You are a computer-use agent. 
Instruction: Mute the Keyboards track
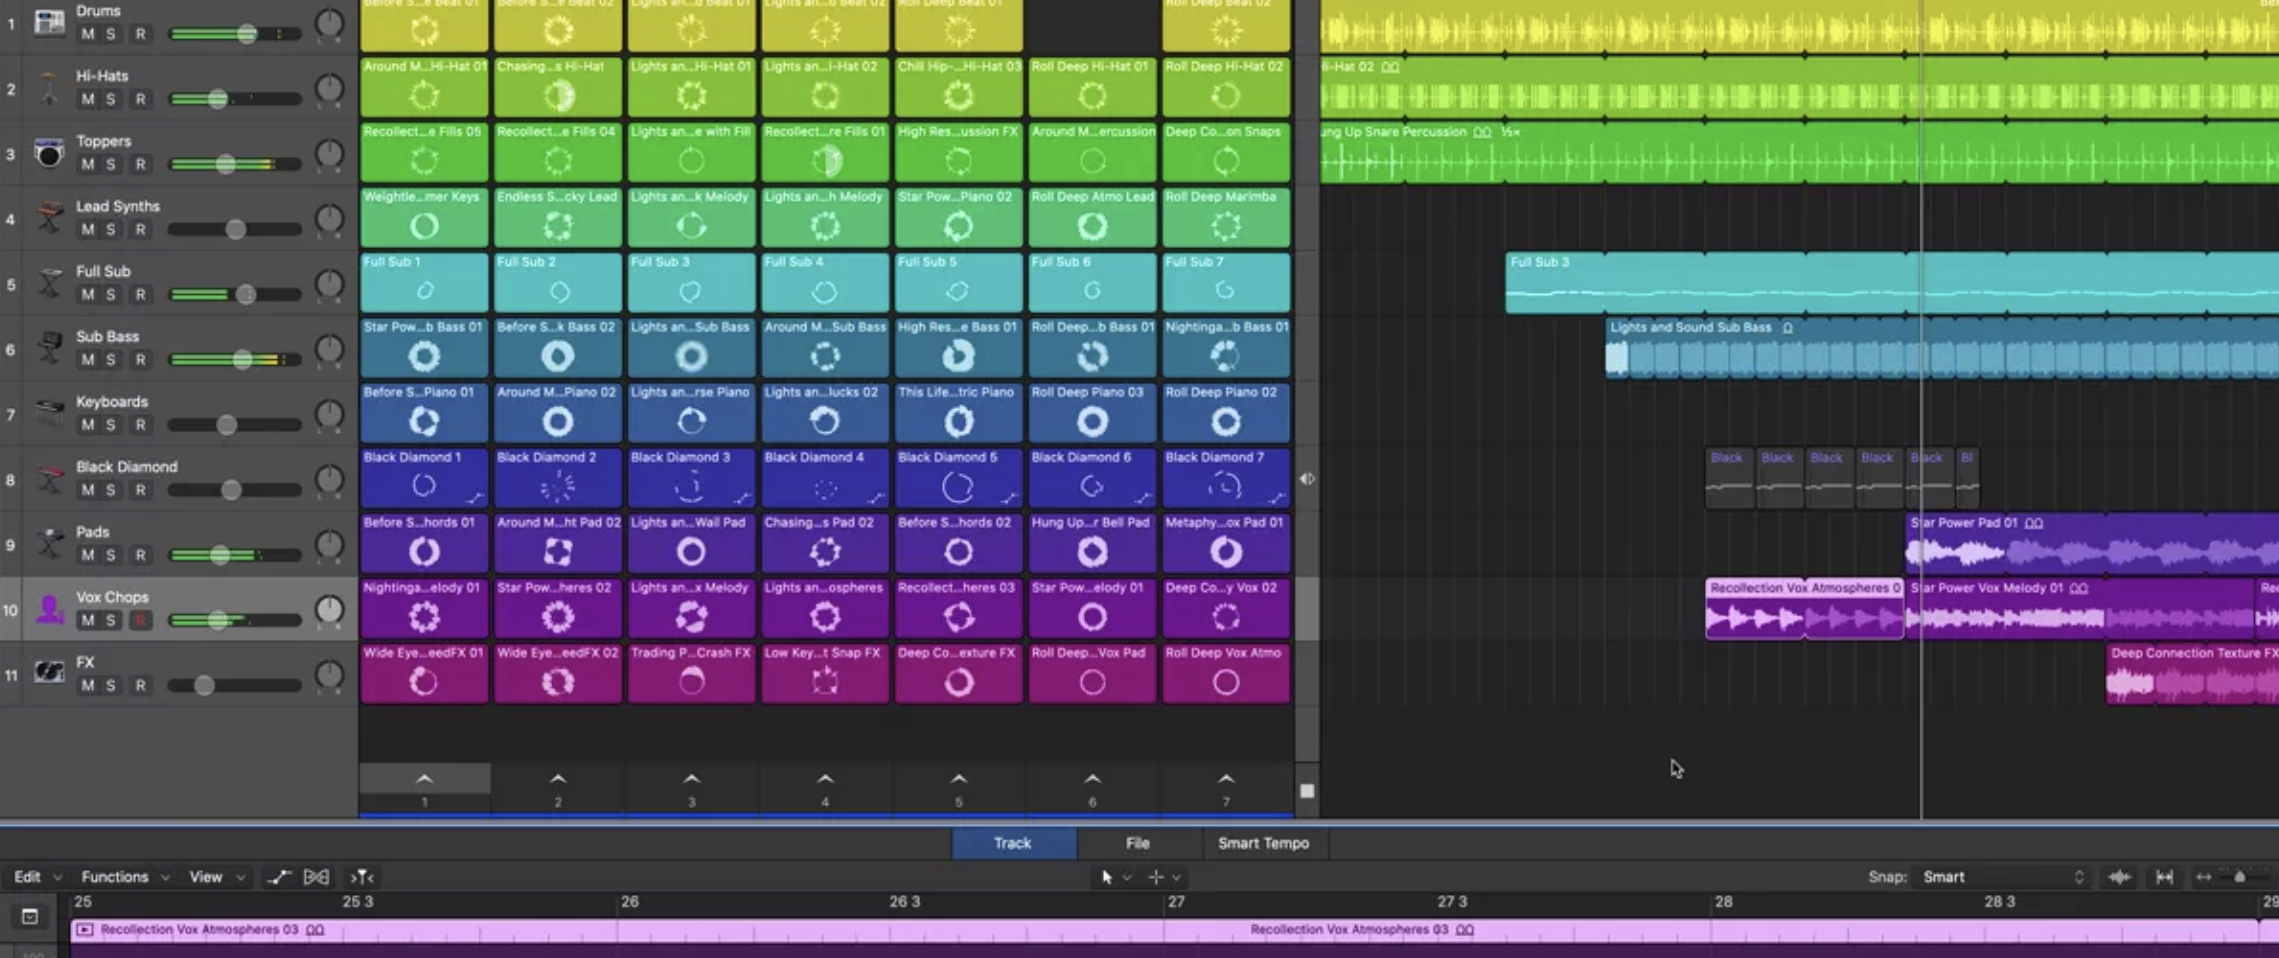point(87,424)
